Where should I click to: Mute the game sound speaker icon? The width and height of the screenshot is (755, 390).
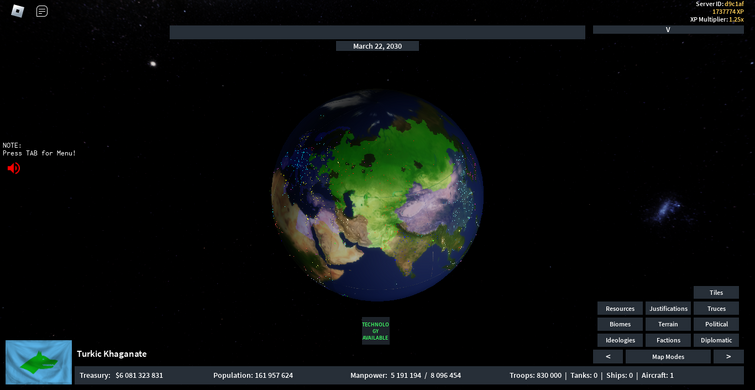(13, 168)
